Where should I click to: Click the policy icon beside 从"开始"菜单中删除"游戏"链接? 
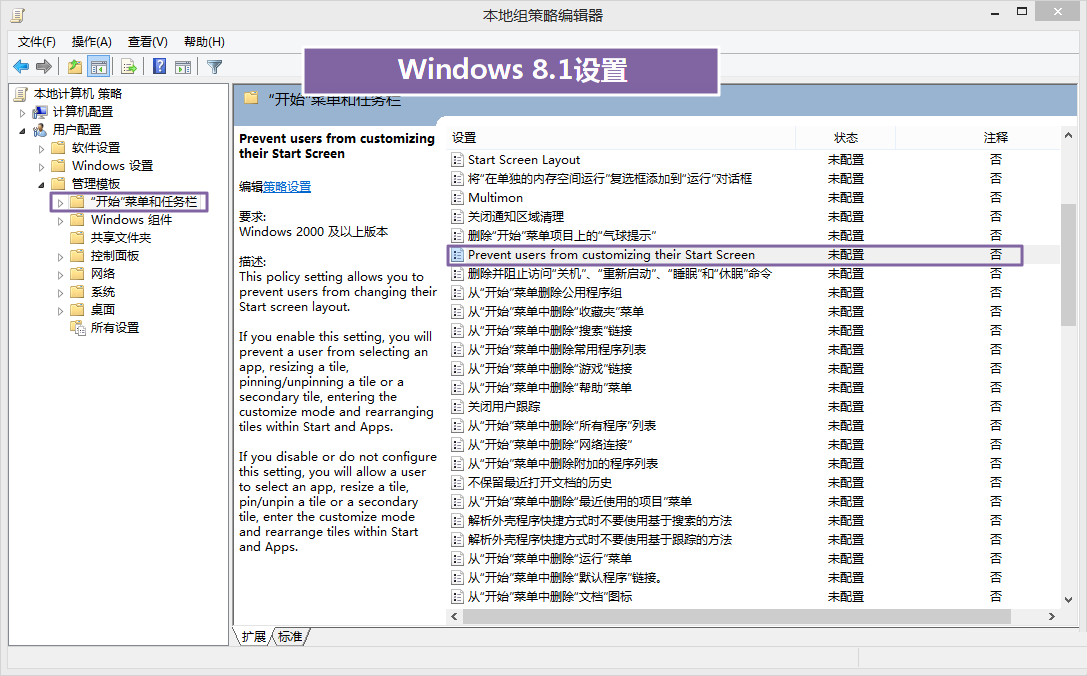[458, 369]
